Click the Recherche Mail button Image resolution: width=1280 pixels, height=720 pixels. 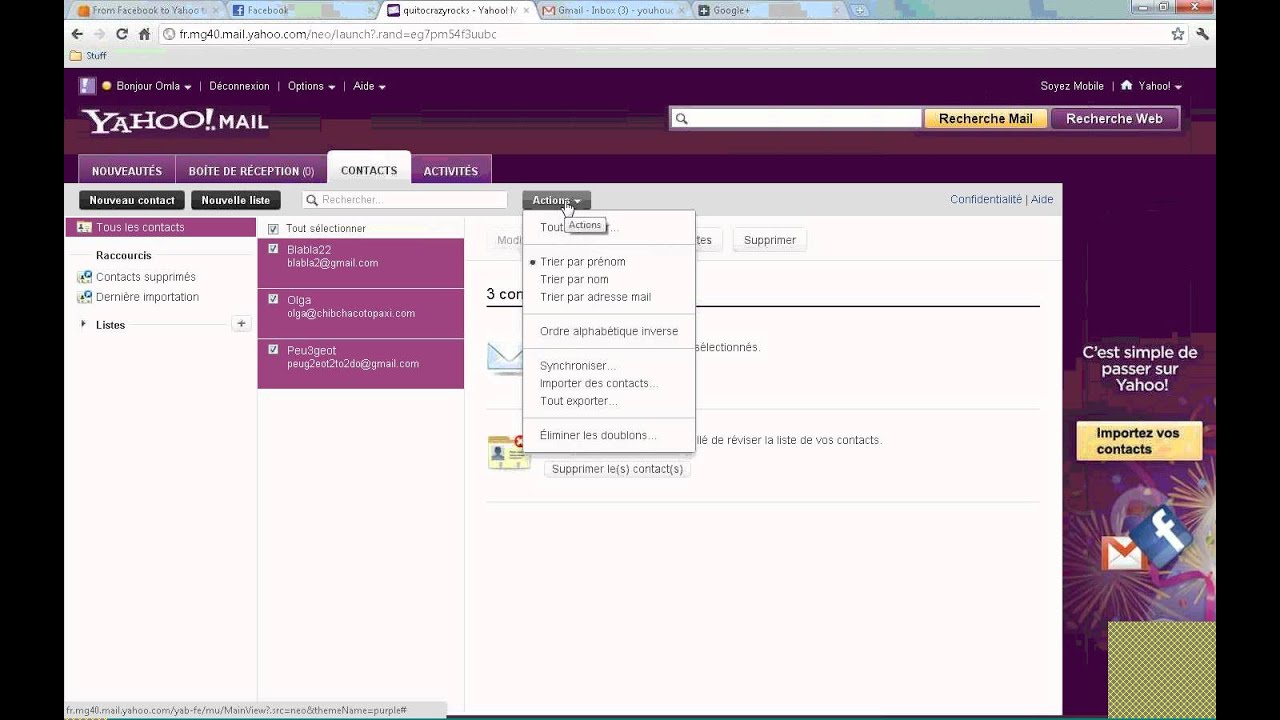pos(985,119)
